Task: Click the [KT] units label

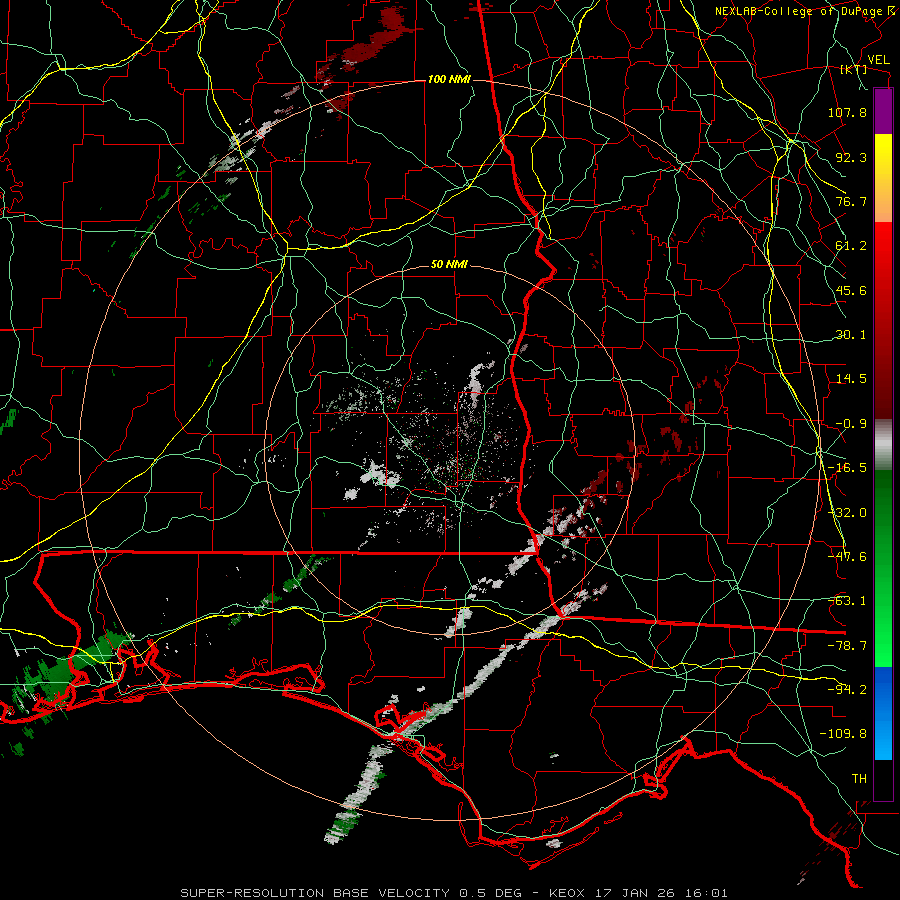Action: click(x=853, y=69)
